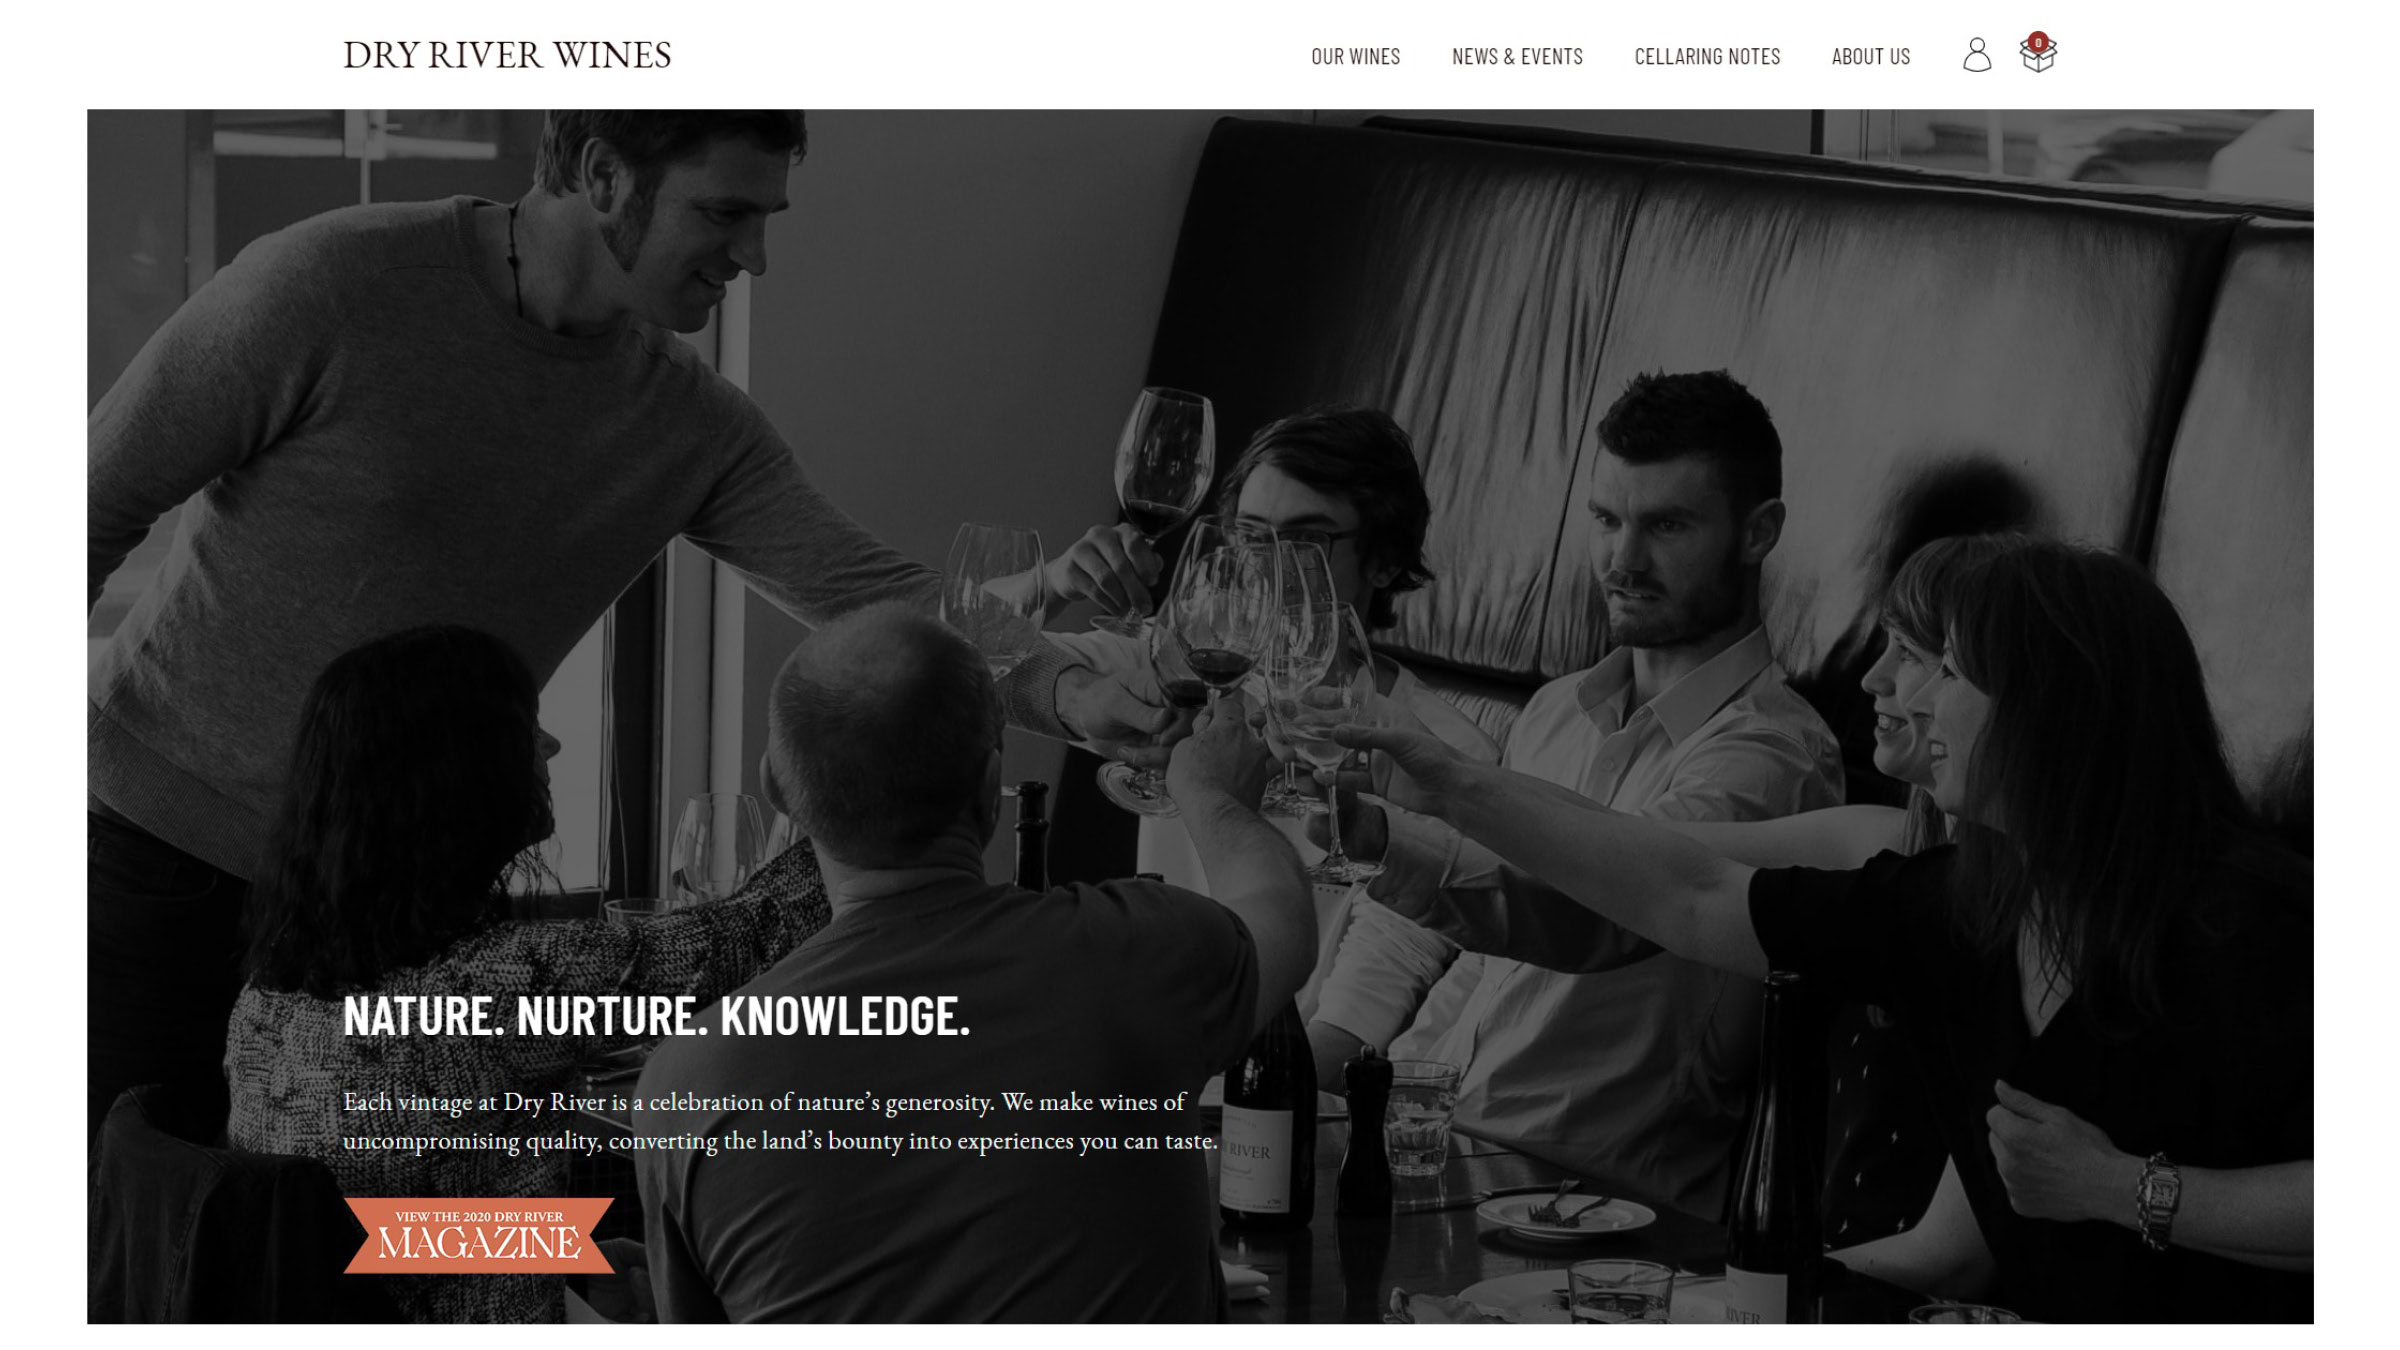This screenshot has width=2400, height=1350.
Task: Click the Nature. Nurture. Knowledge. headline
Action: point(656,1016)
